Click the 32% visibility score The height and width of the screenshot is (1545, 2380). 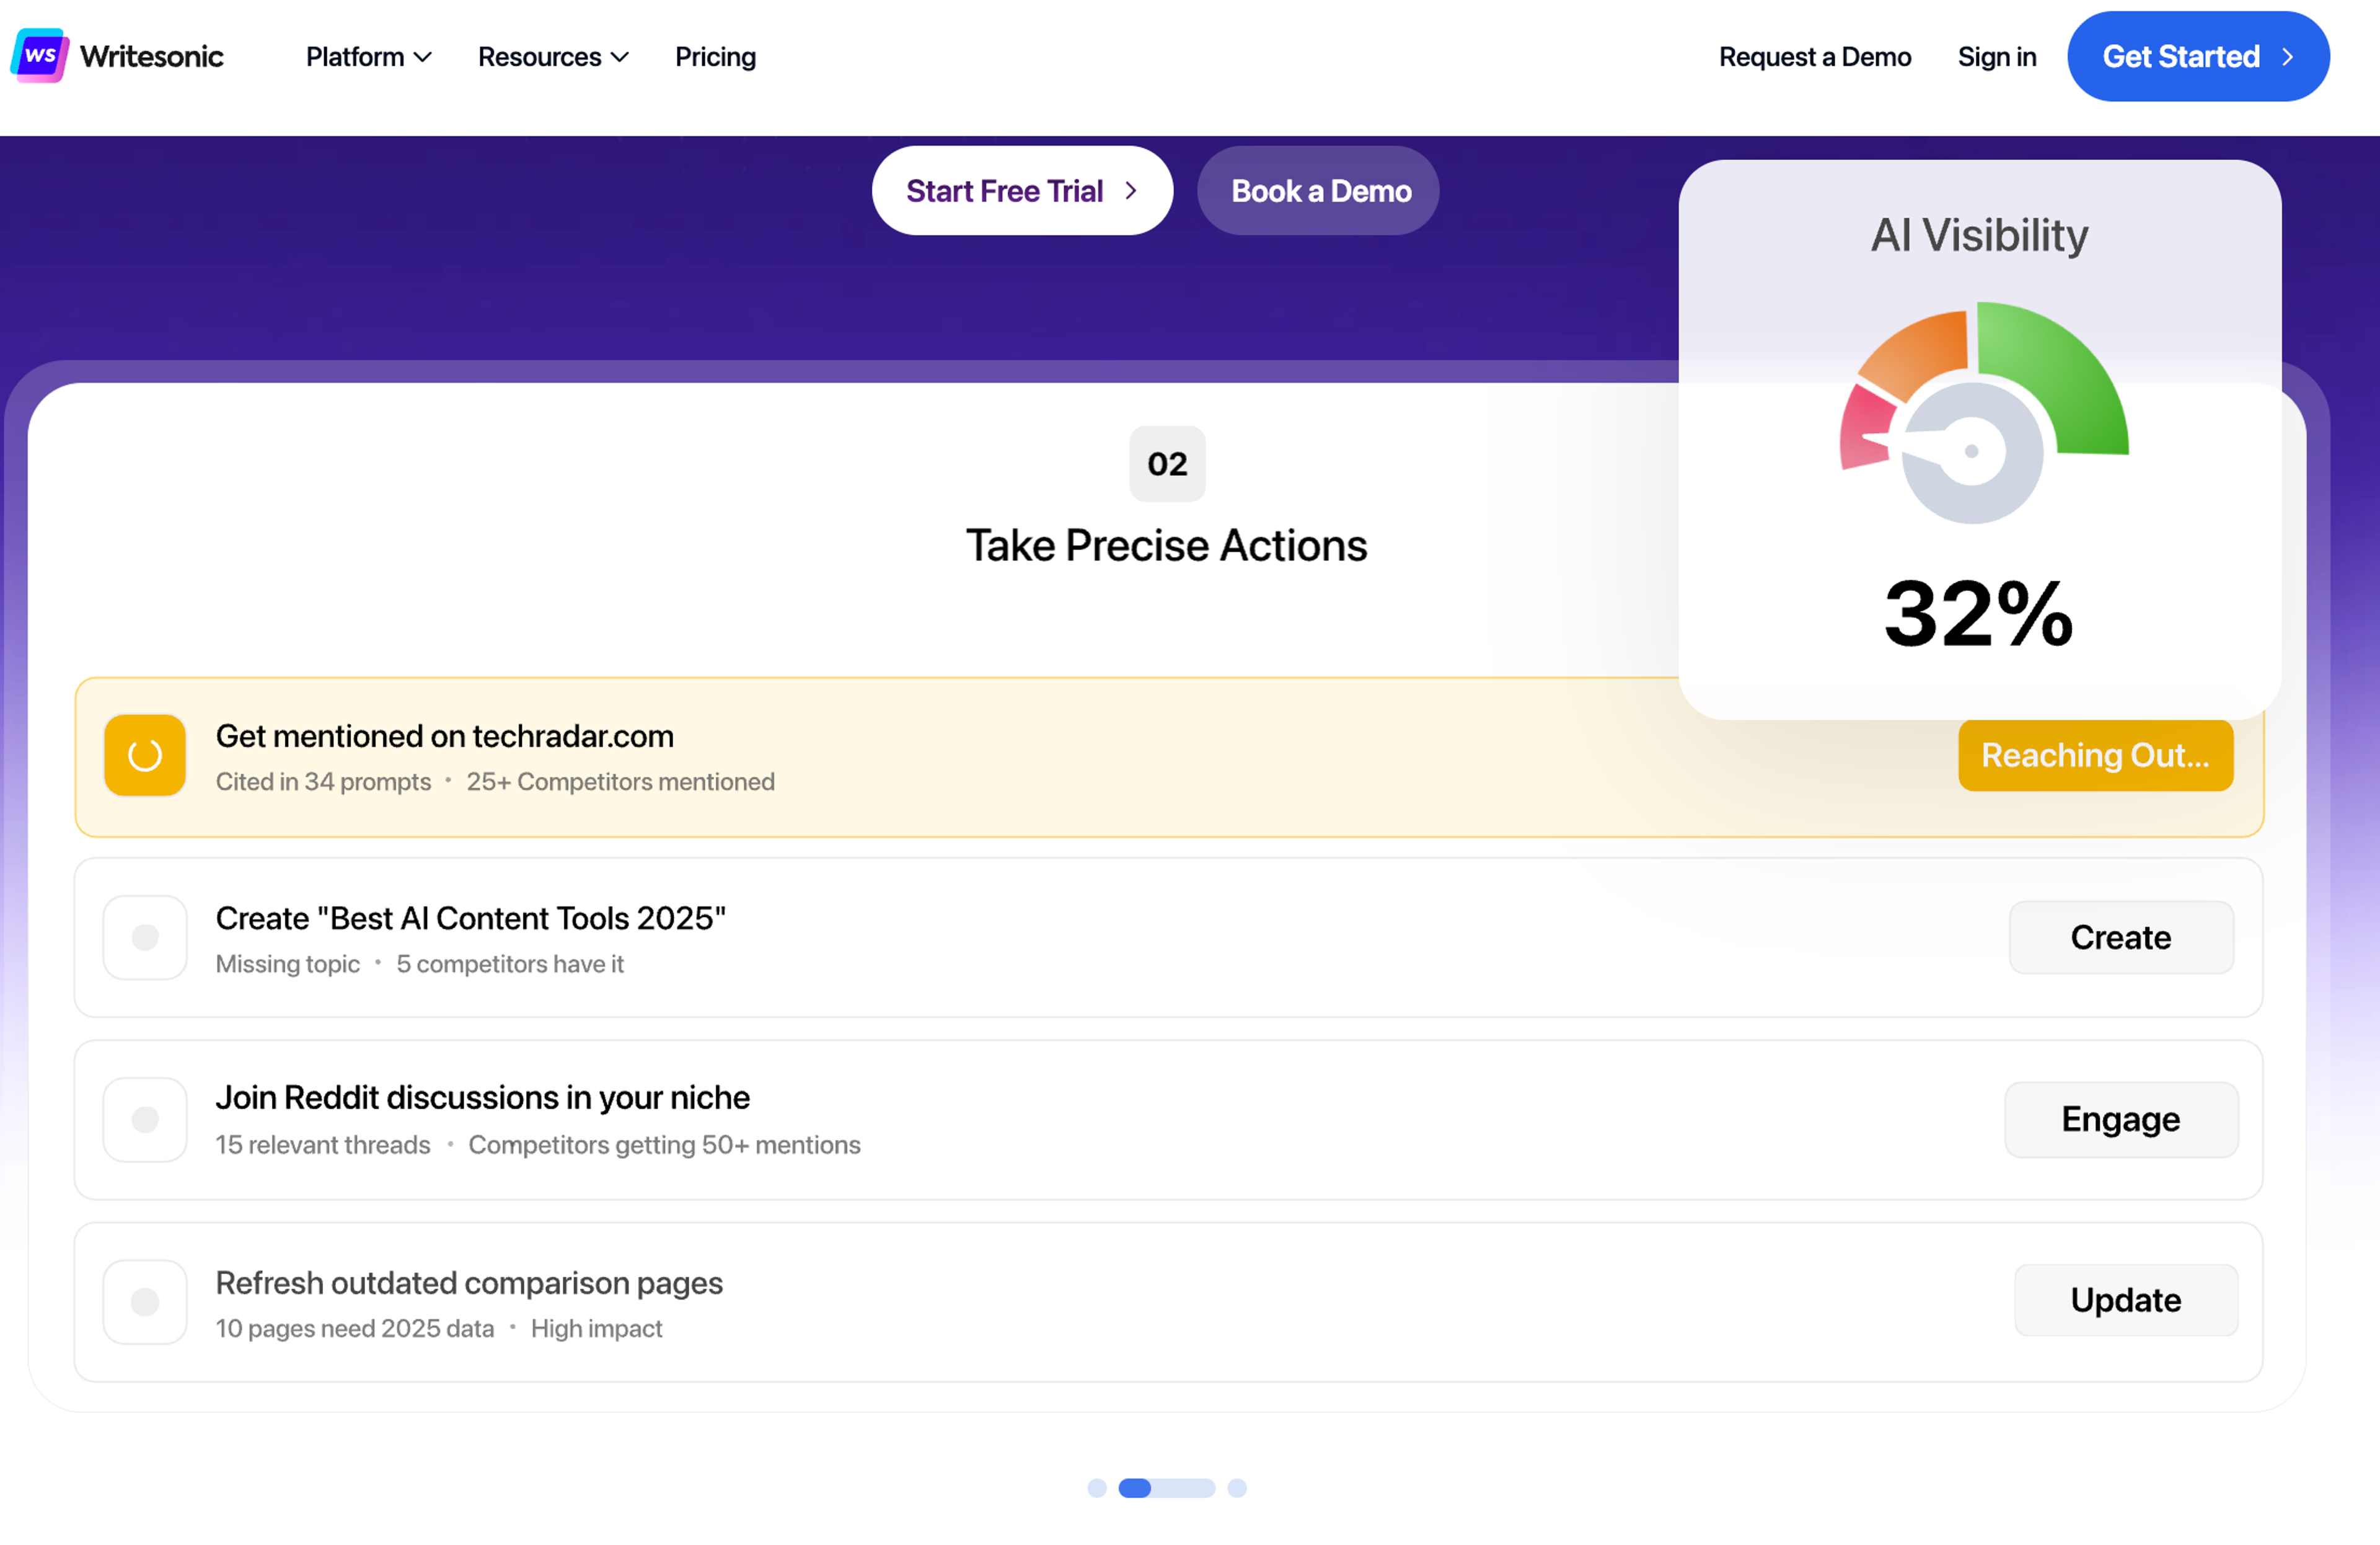pyautogui.click(x=1978, y=614)
